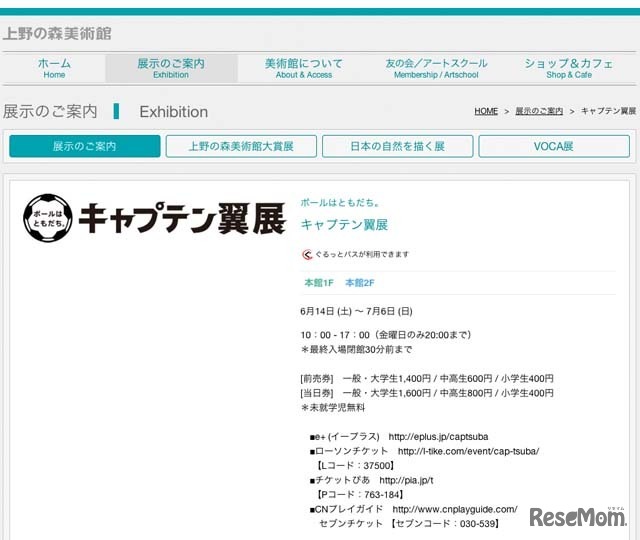
Task: Select the VOCA展 tab
Action: [554, 146]
